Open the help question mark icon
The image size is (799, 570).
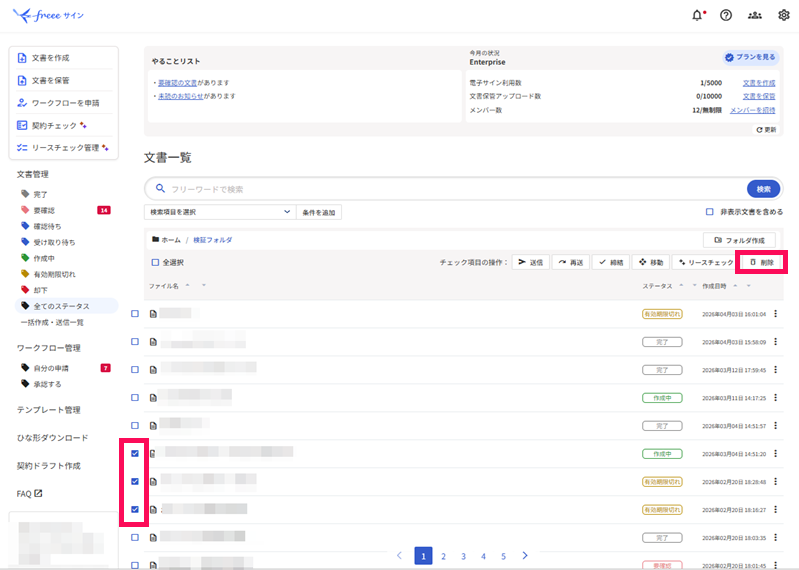pos(726,15)
